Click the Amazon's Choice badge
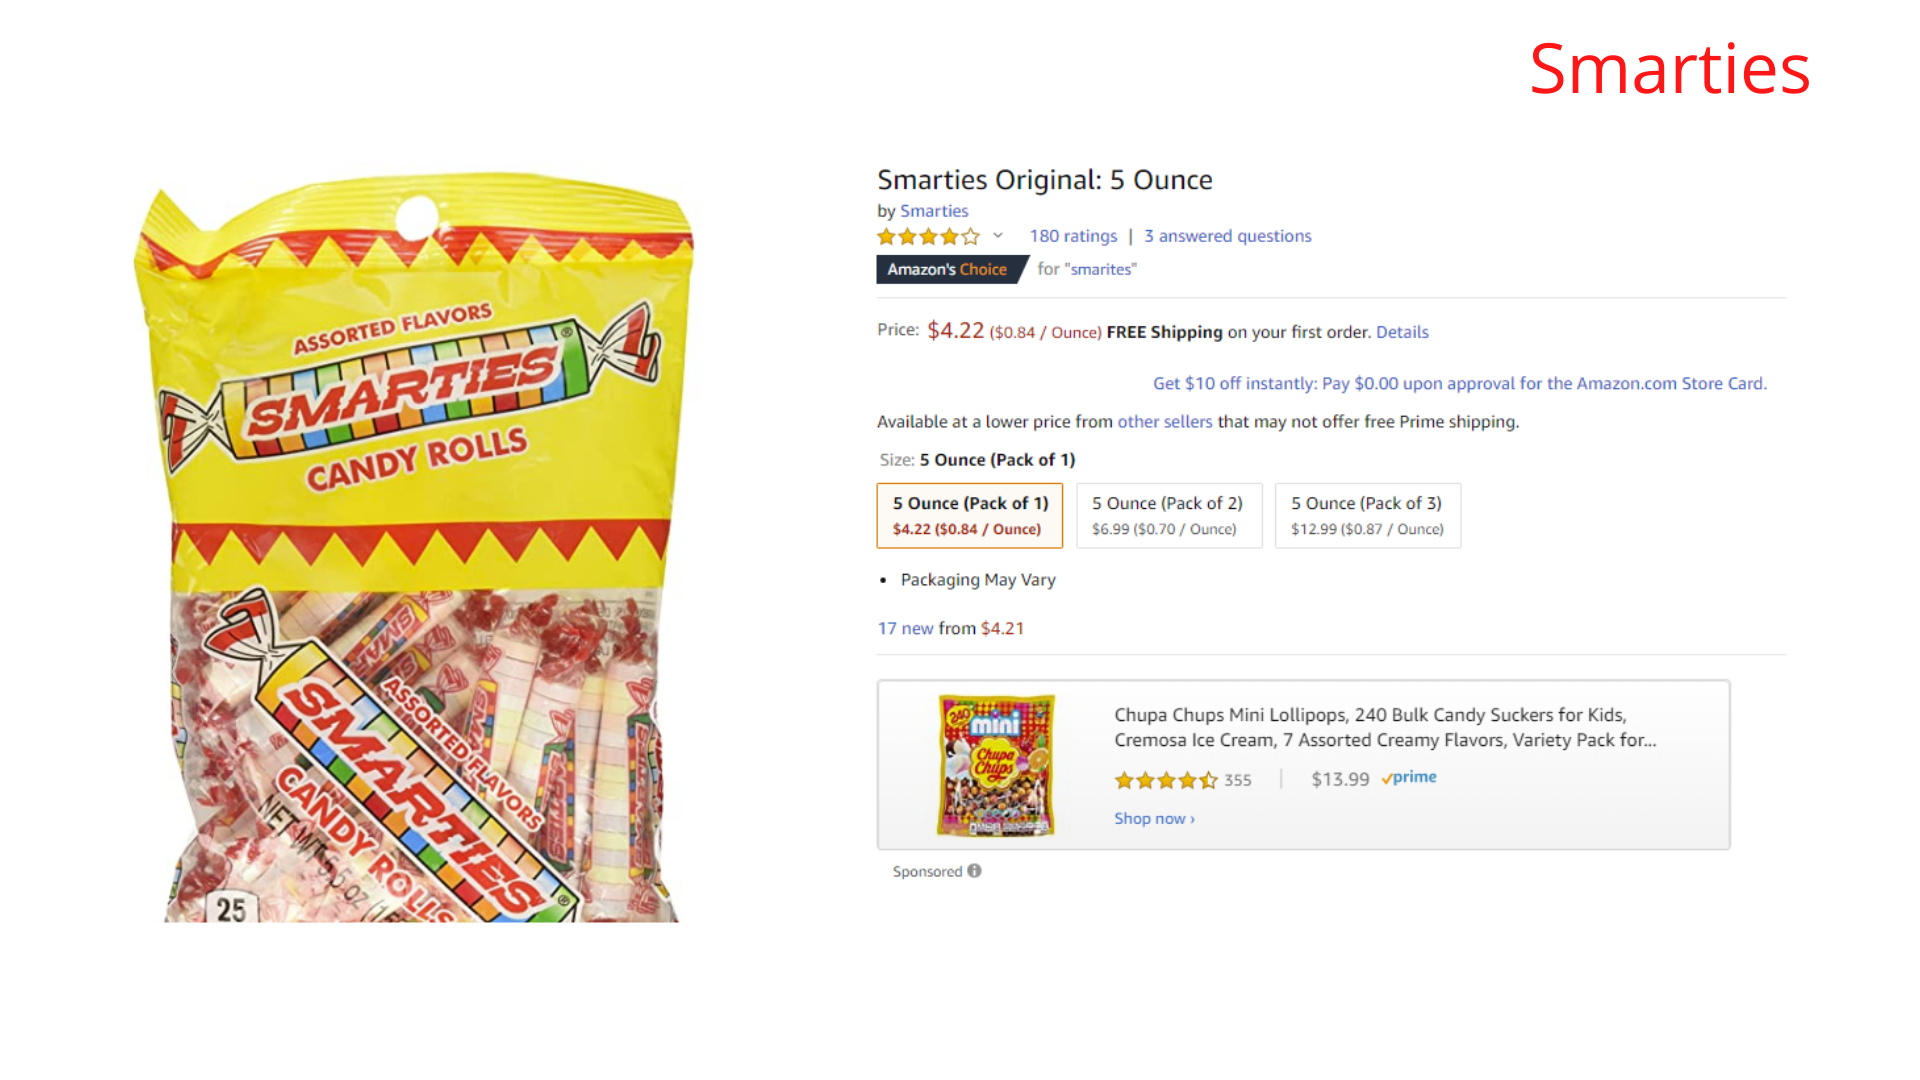Screen dimensions: 1920x1080 point(948,269)
